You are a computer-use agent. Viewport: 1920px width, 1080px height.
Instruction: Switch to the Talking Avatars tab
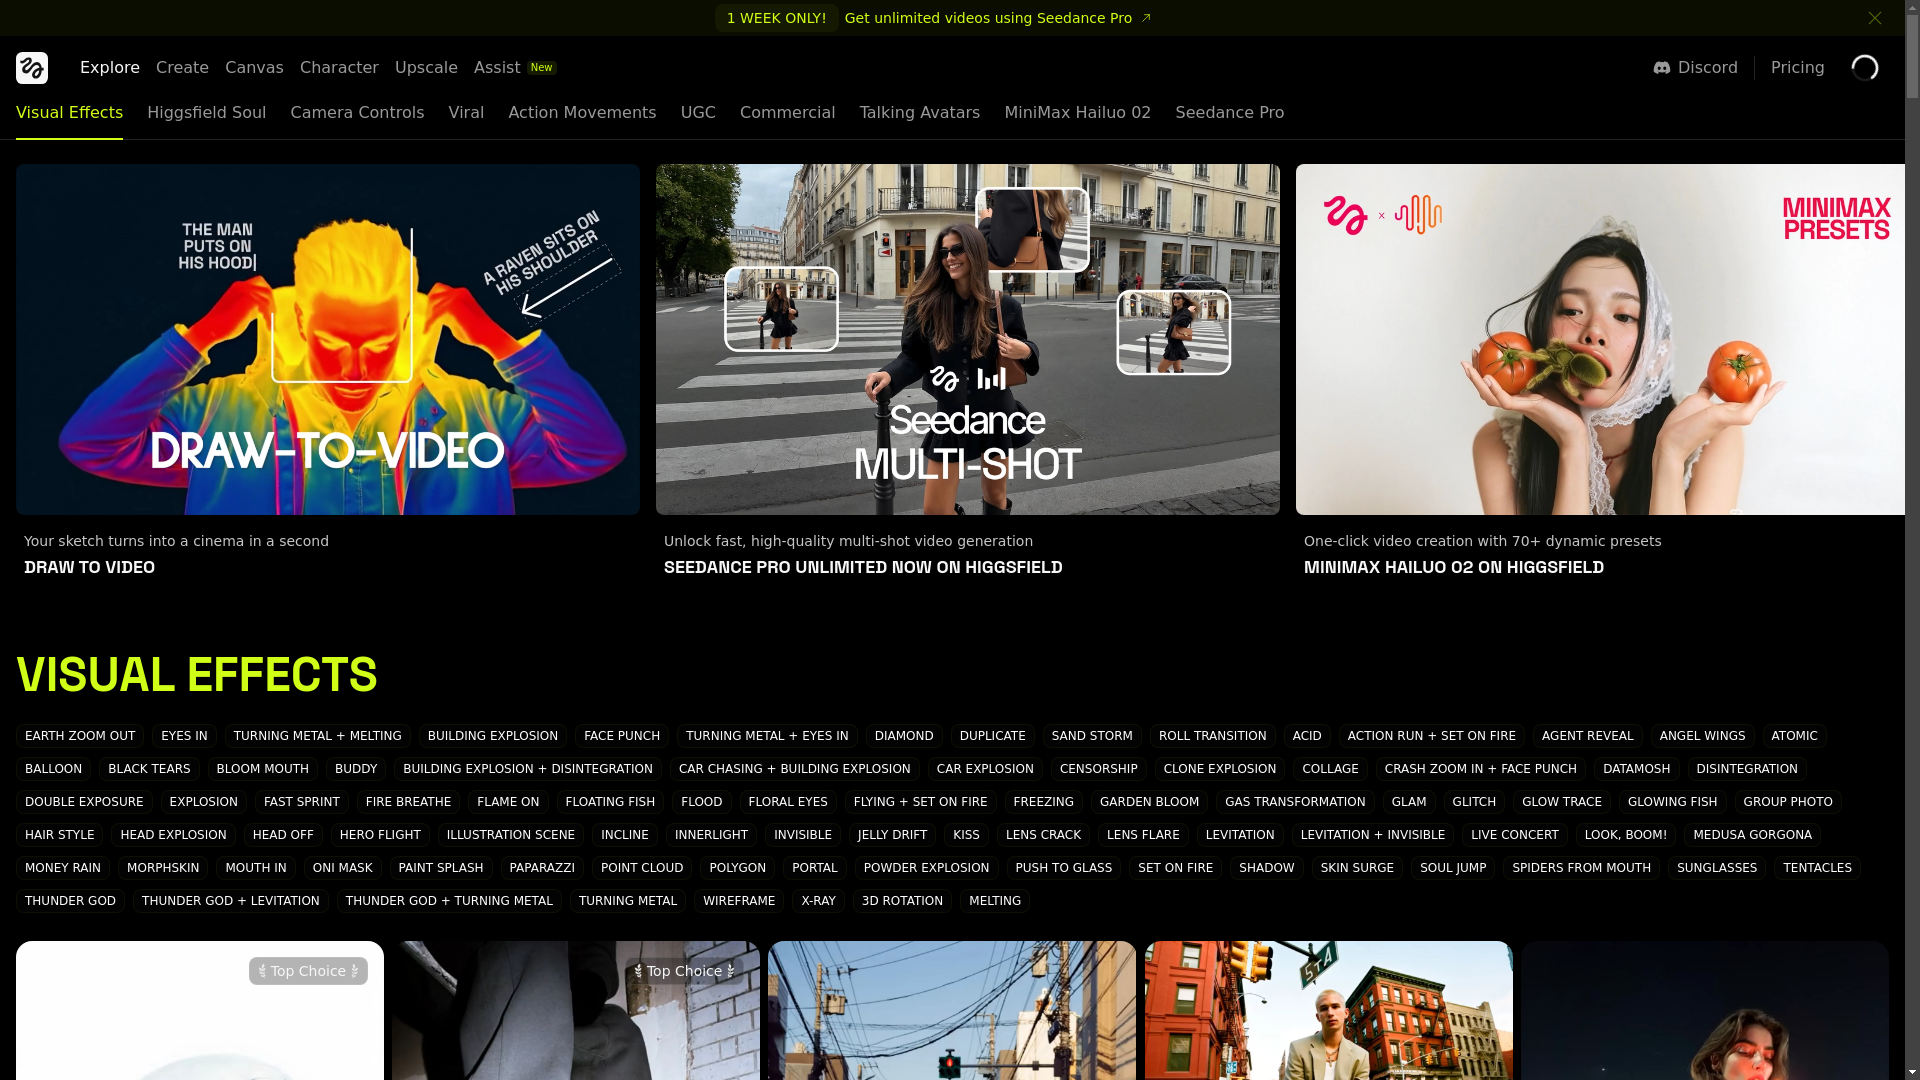point(919,113)
